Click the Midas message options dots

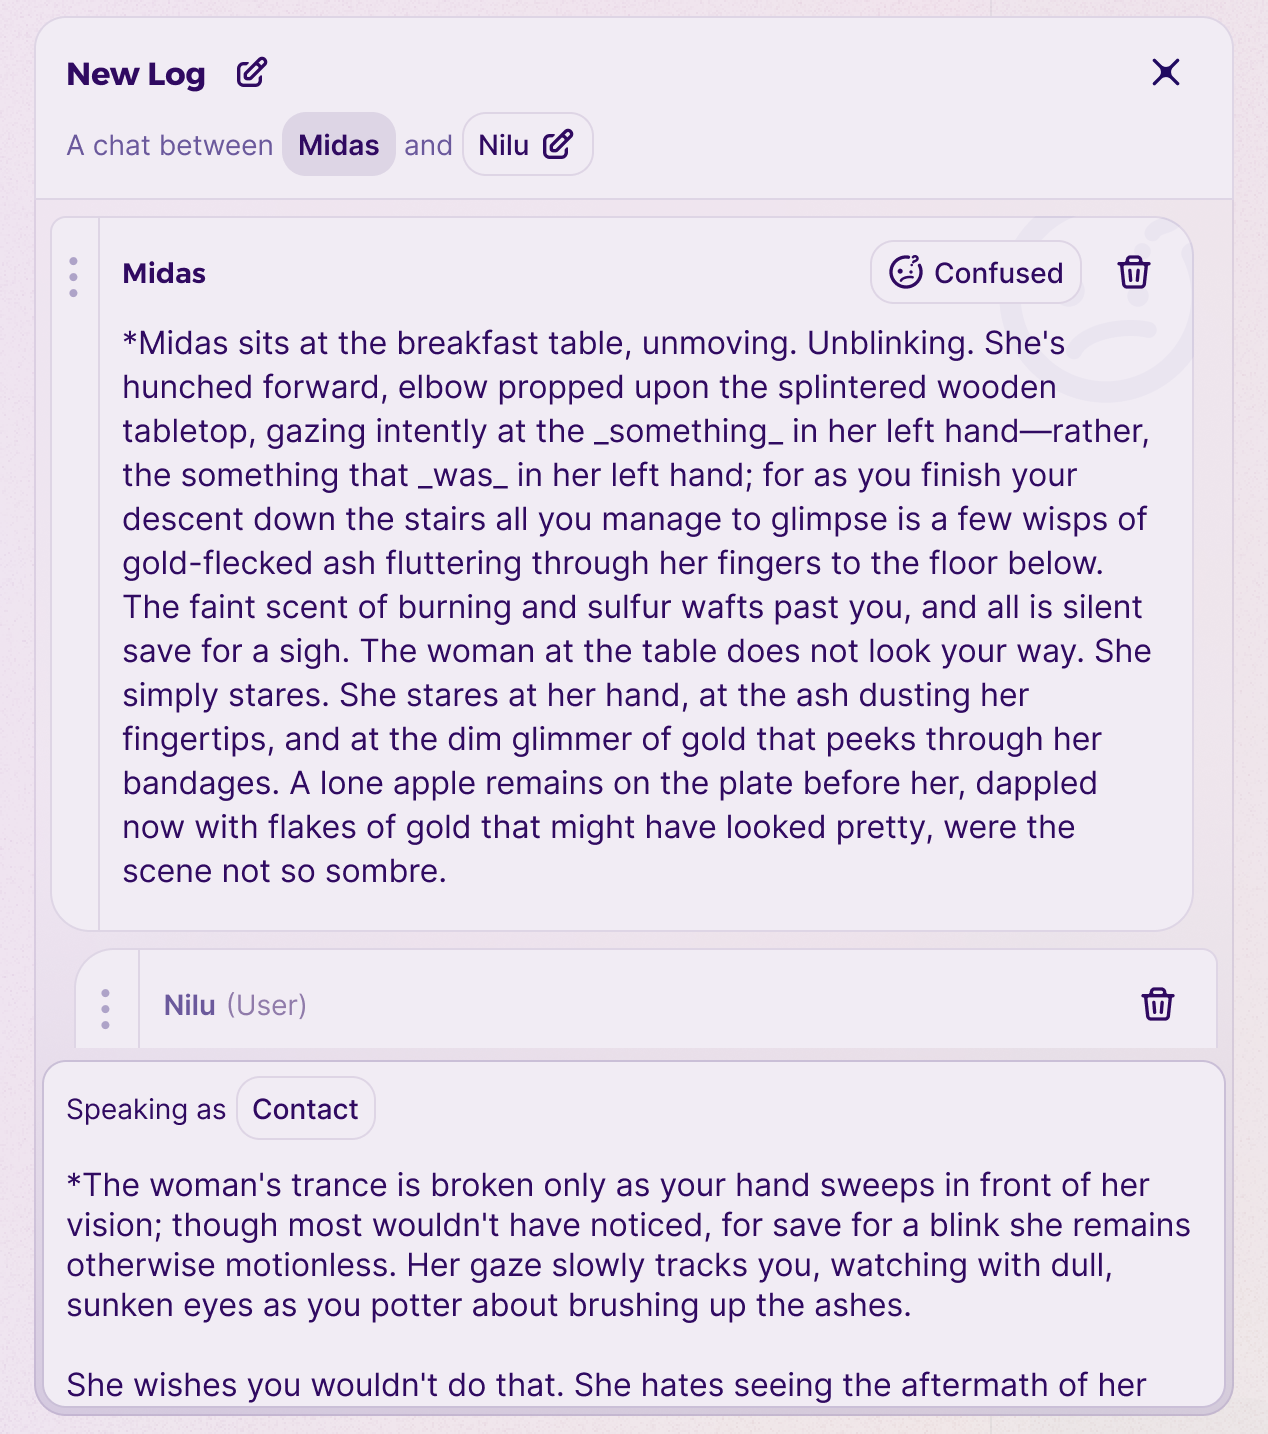(73, 277)
